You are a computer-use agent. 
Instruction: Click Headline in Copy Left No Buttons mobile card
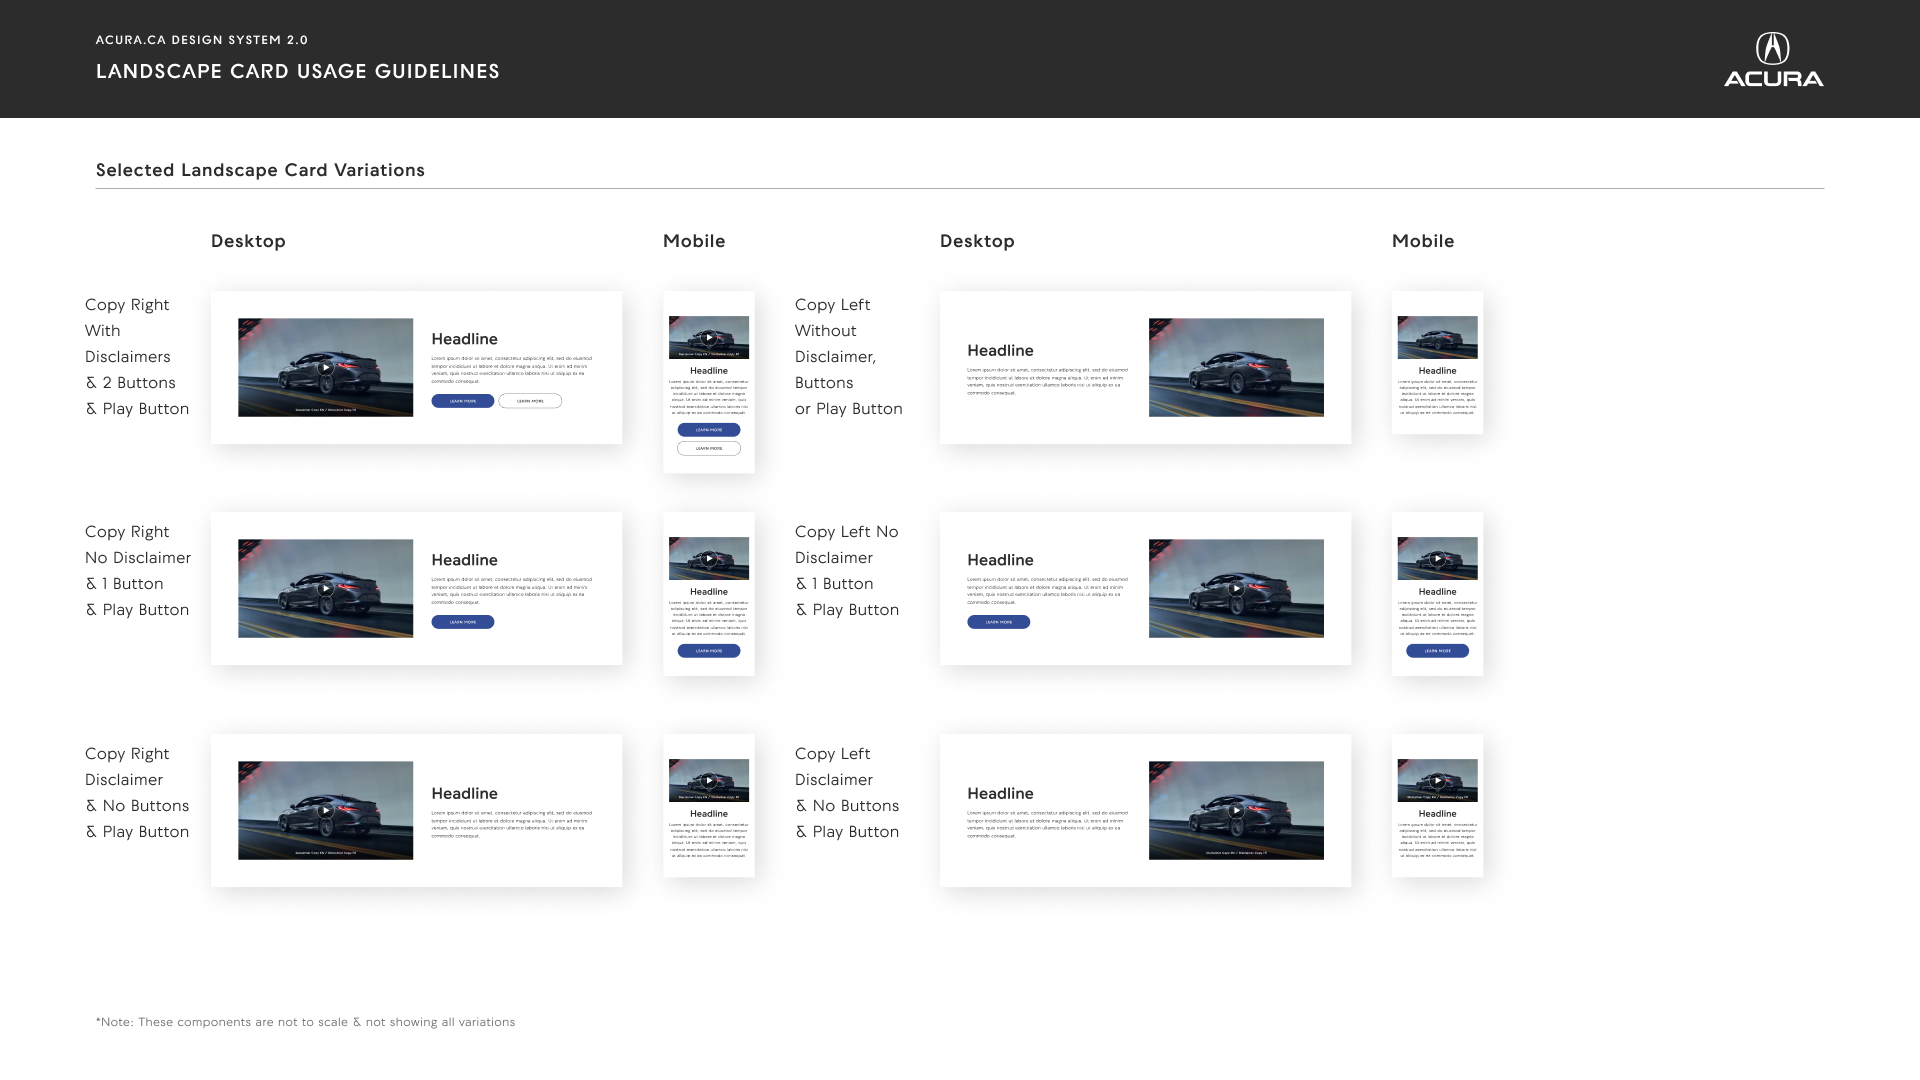[x=1437, y=814]
